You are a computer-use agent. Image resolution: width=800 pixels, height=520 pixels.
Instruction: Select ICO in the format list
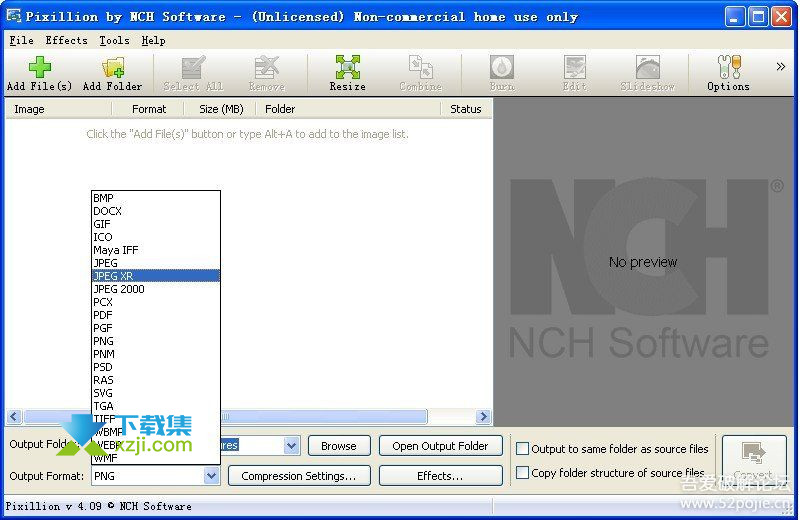click(x=156, y=237)
